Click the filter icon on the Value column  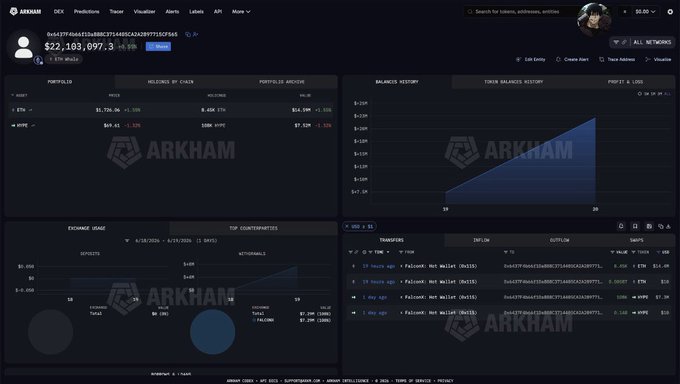click(x=612, y=252)
